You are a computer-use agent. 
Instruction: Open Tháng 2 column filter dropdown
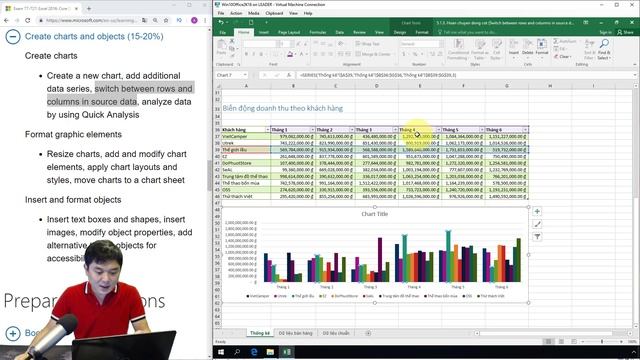[351, 130]
